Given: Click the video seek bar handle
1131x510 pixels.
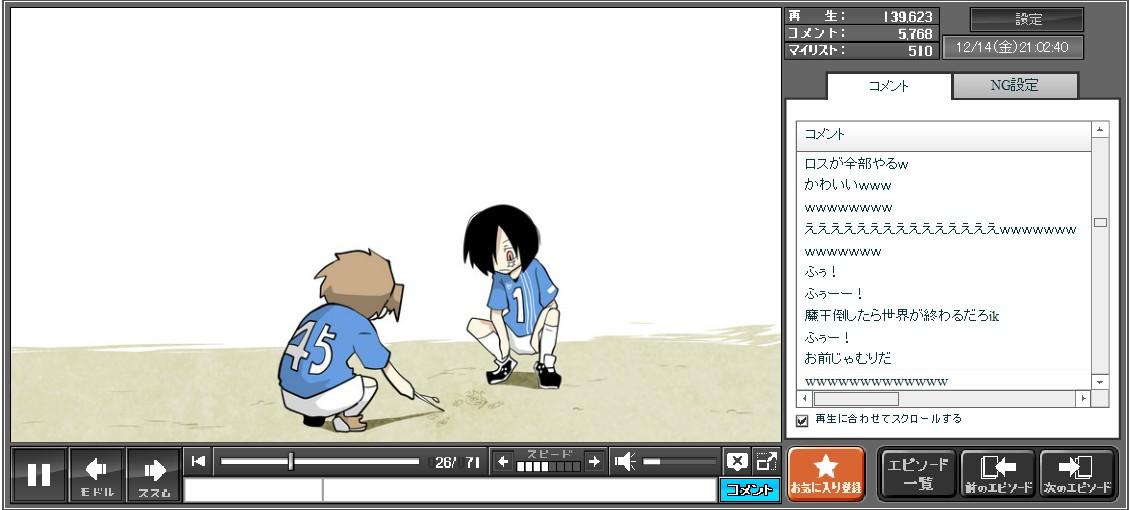Looking at the screenshot, I should click(291, 461).
